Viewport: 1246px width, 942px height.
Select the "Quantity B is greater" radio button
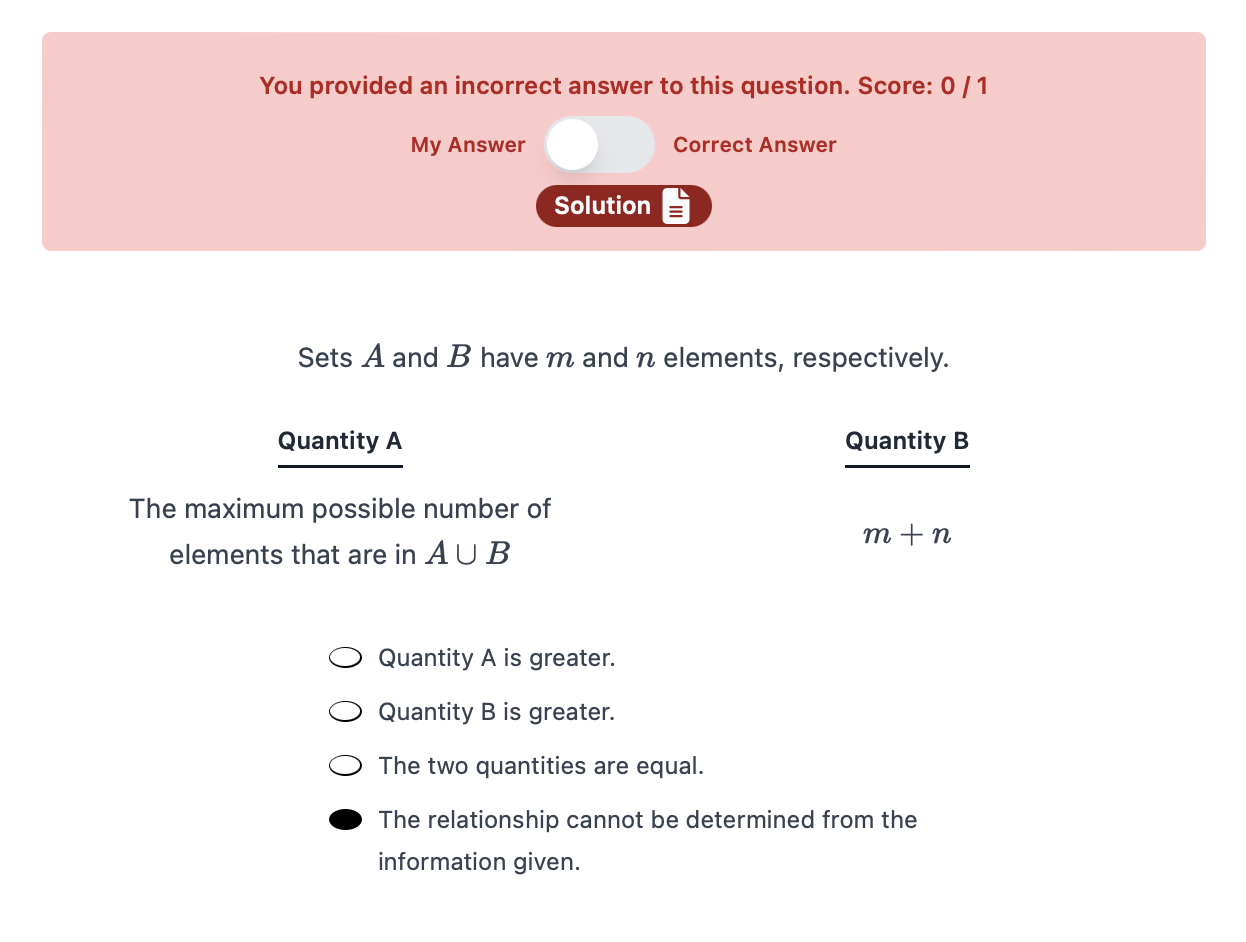345,712
